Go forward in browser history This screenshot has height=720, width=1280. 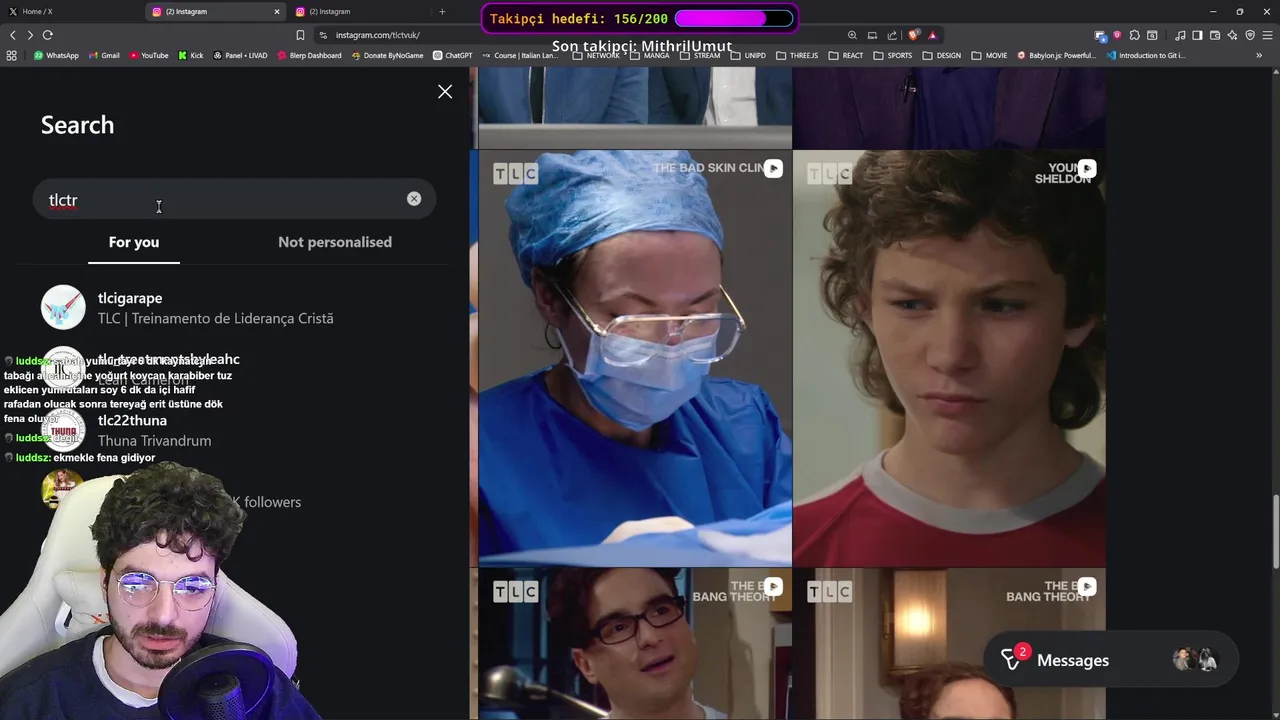pos(30,35)
